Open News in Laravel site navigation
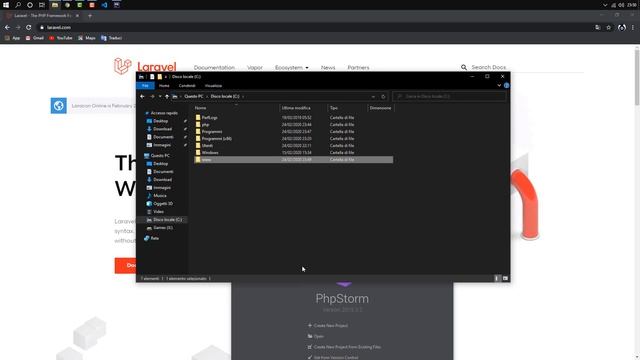Screen dimensions: 640x360 [x=328, y=67]
